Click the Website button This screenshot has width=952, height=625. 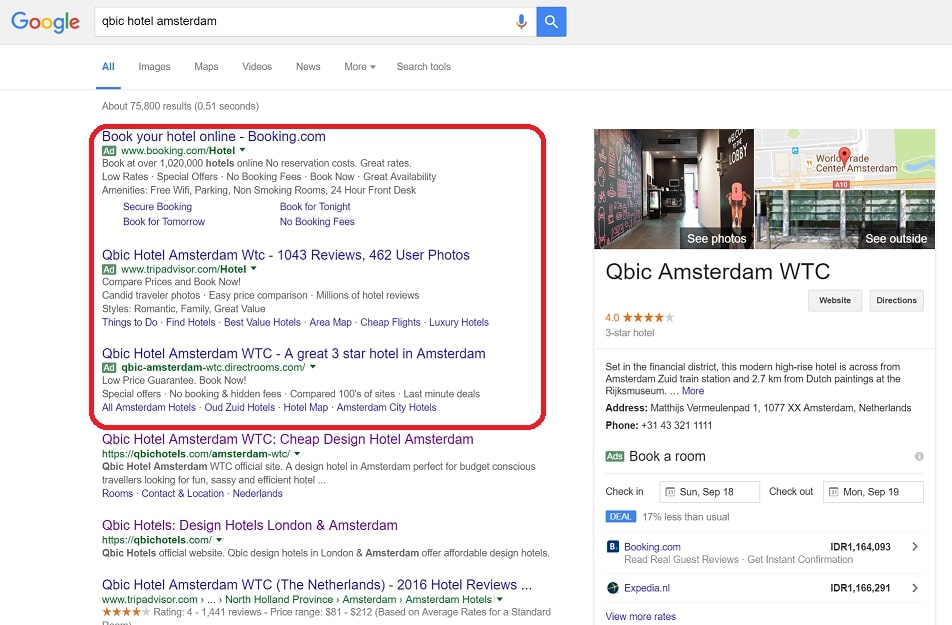click(x=835, y=300)
